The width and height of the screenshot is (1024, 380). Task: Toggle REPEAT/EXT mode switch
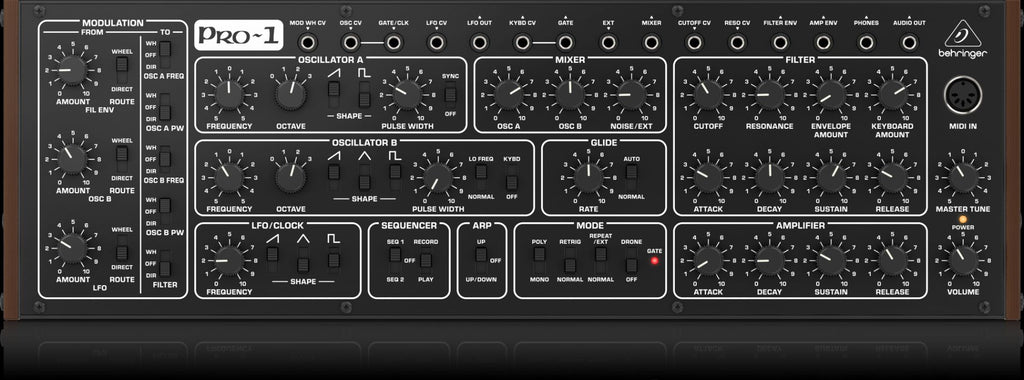[601, 260]
